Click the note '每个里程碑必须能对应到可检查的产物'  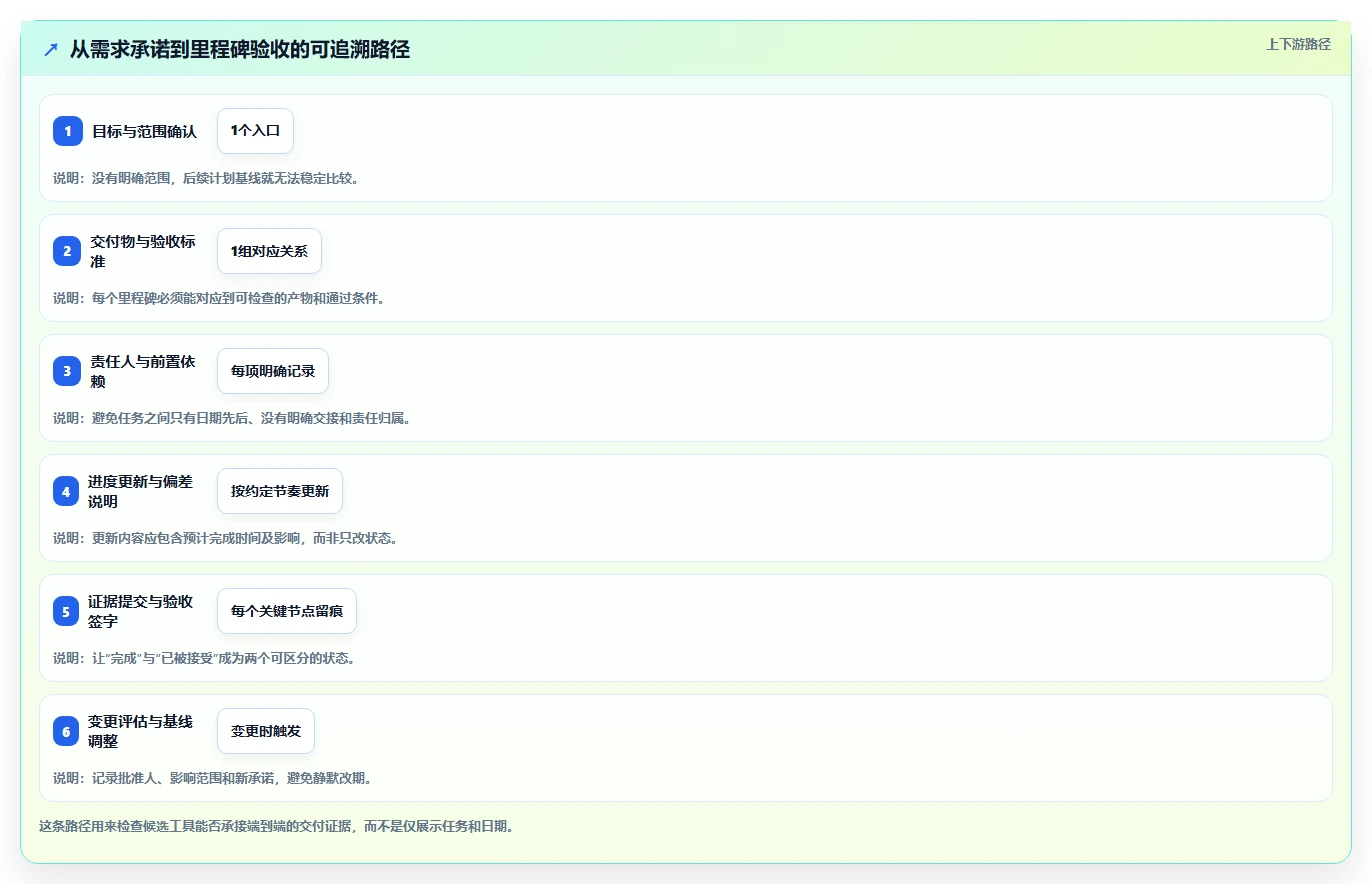click(x=219, y=298)
